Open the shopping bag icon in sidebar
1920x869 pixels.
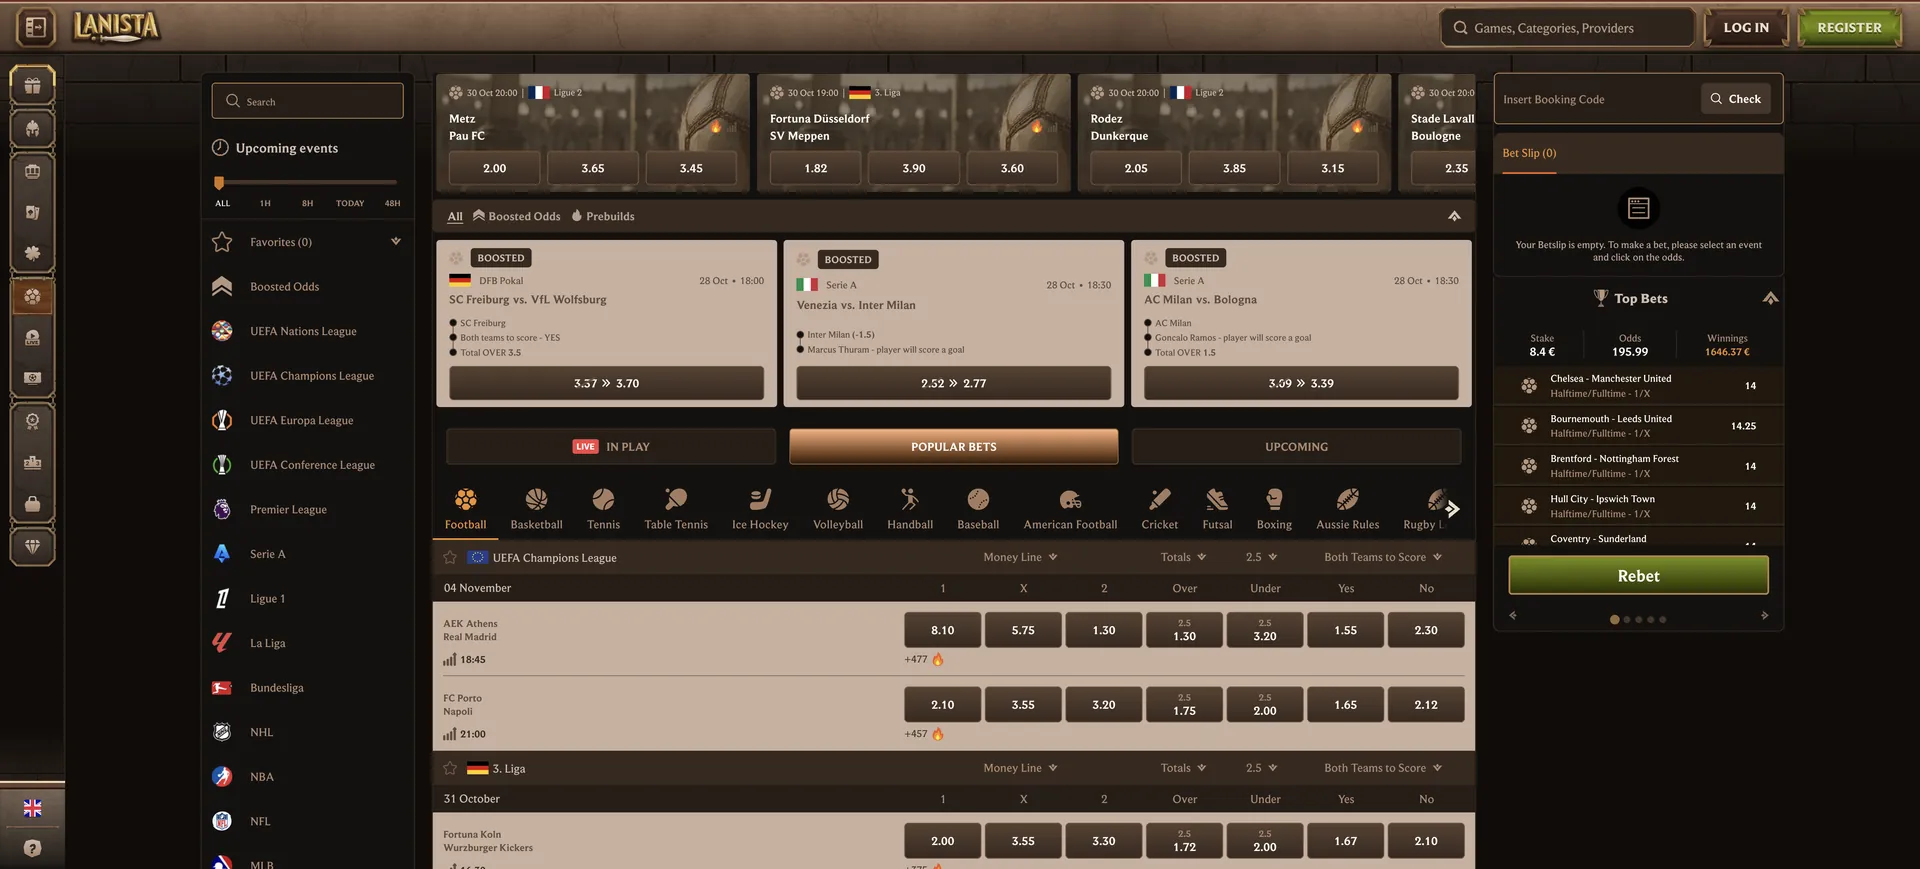(x=32, y=504)
